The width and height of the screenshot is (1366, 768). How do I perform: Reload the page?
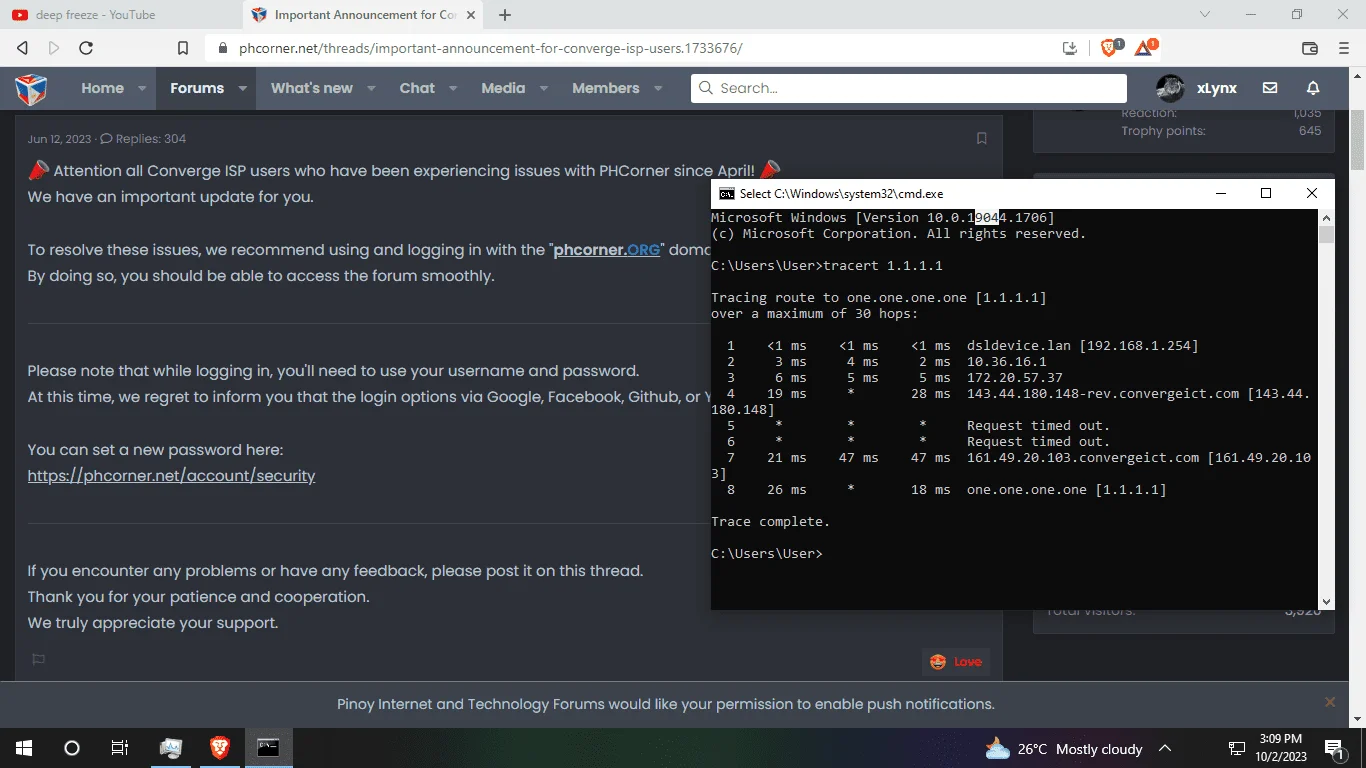[86, 48]
